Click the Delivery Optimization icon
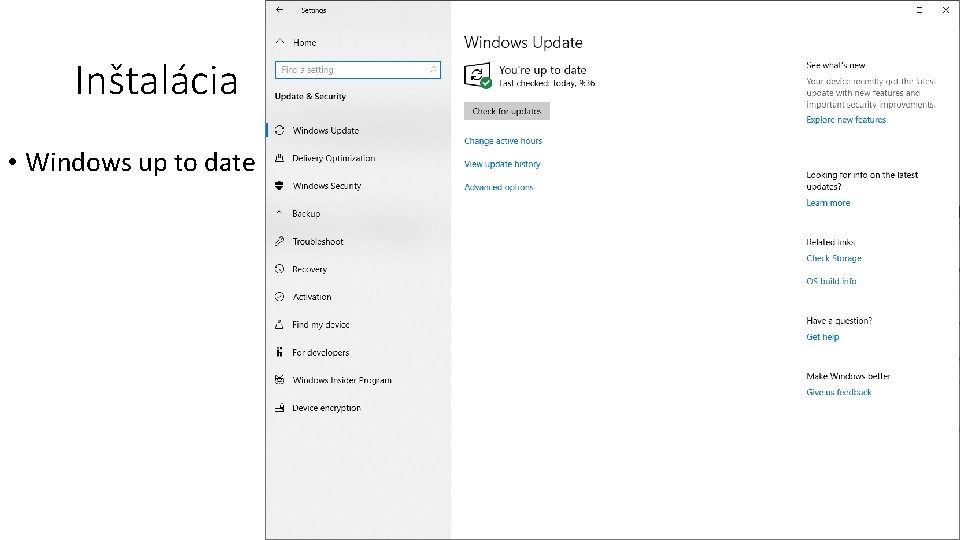This screenshot has height=540, width=960. tap(280, 158)
